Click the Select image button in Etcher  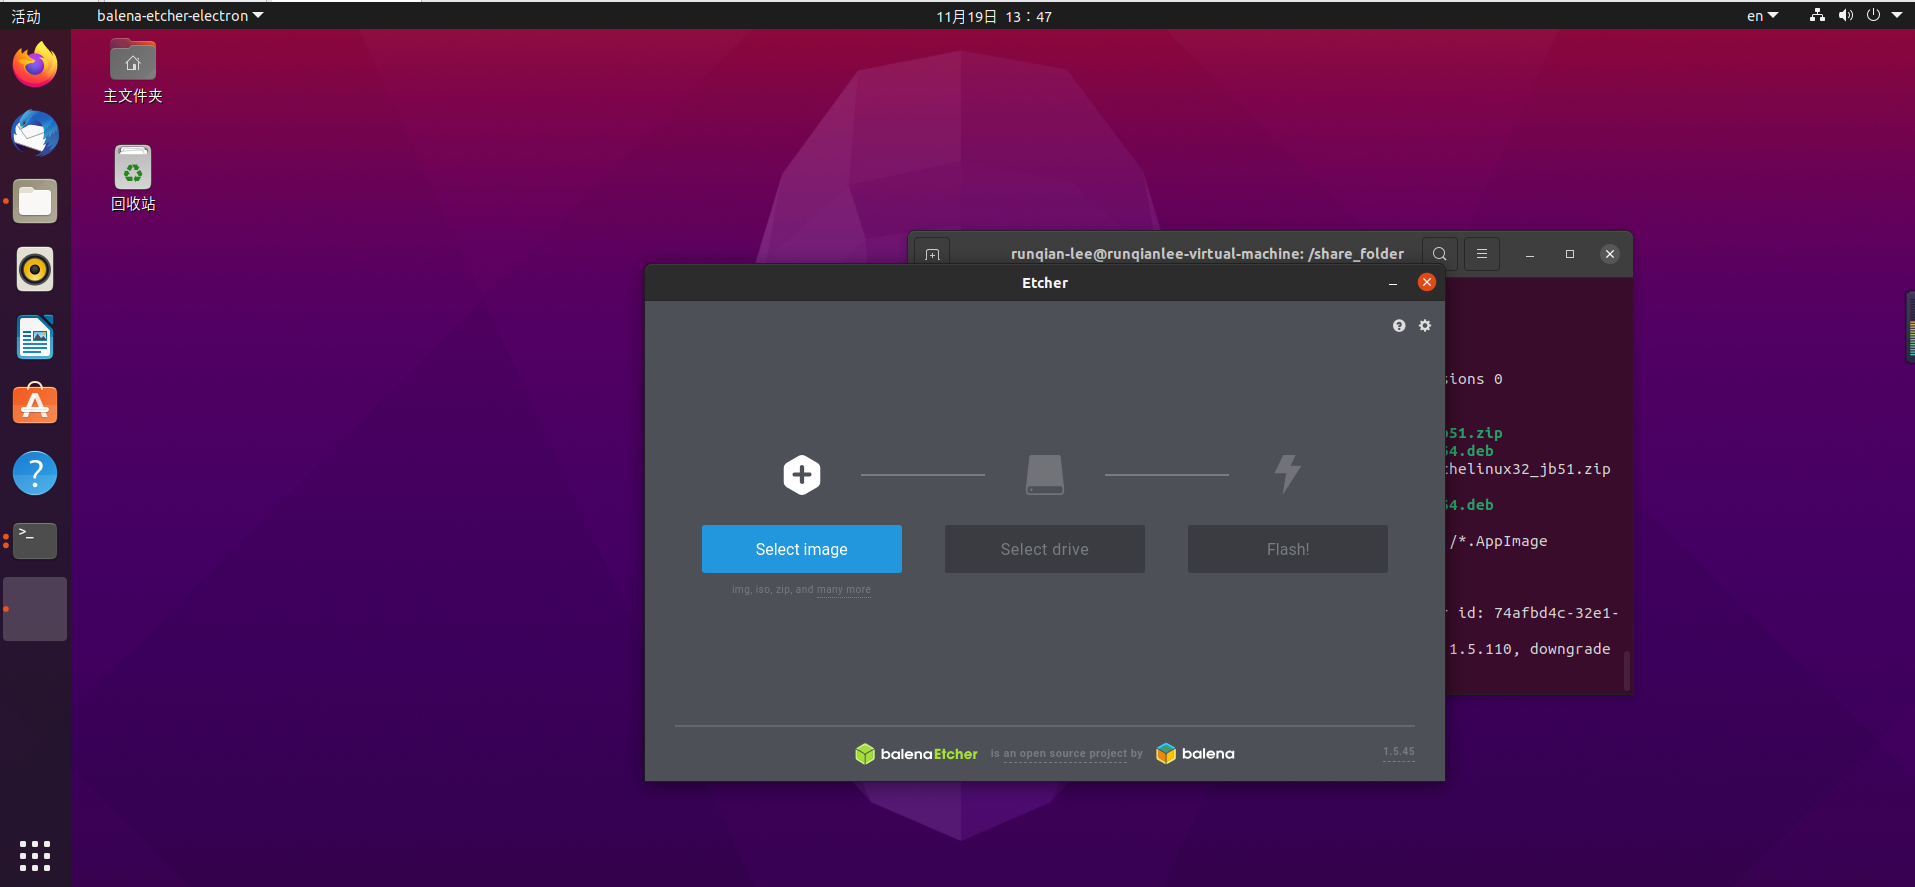[x=801, y=549]
